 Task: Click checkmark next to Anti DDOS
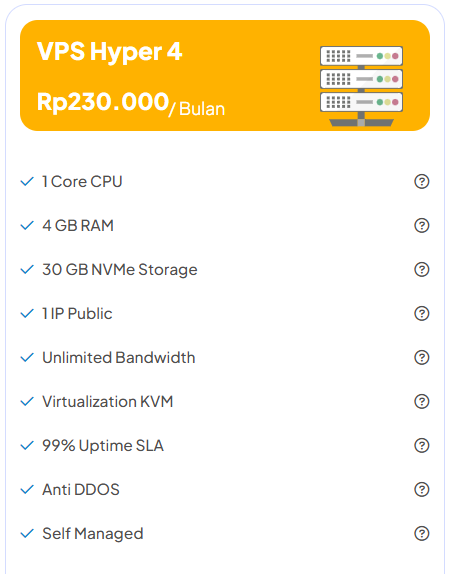coord(27,489)
